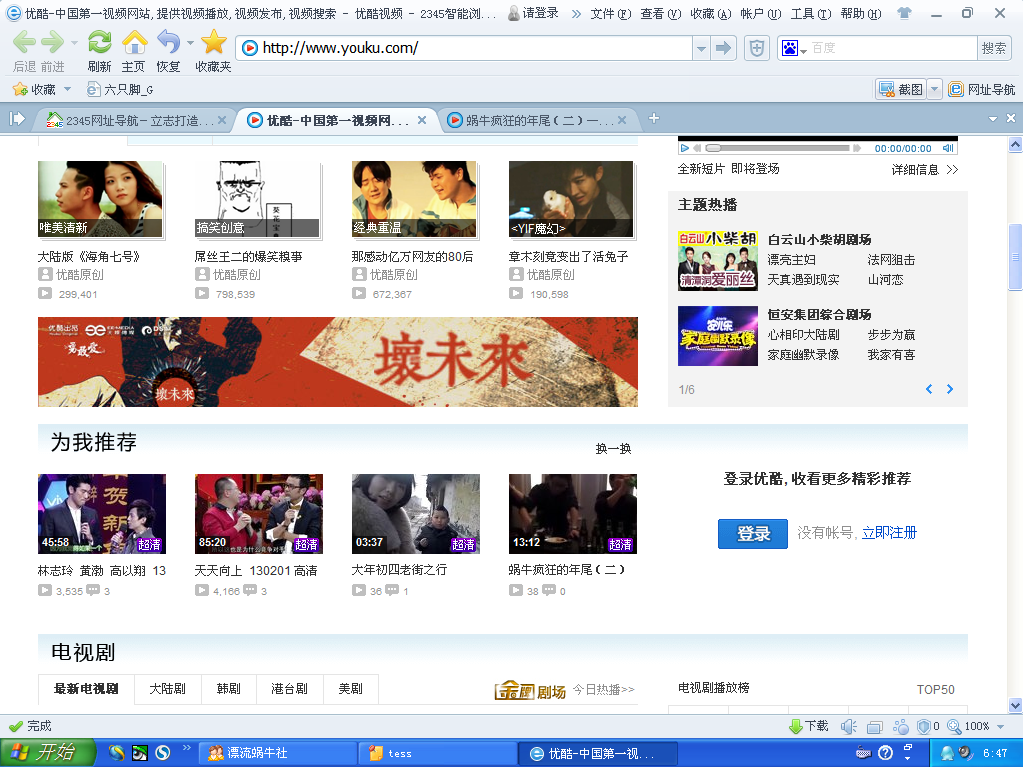
Task: Open the 六只脚_G bookmark
Action: coord(121,89)
